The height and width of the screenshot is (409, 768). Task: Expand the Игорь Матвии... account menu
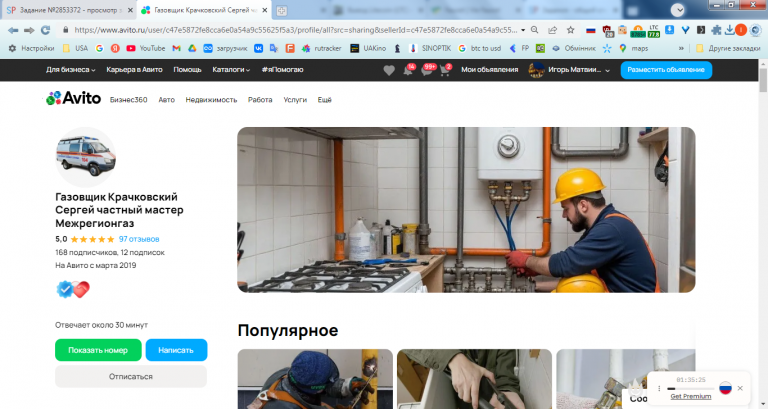[x=569, y=70]
